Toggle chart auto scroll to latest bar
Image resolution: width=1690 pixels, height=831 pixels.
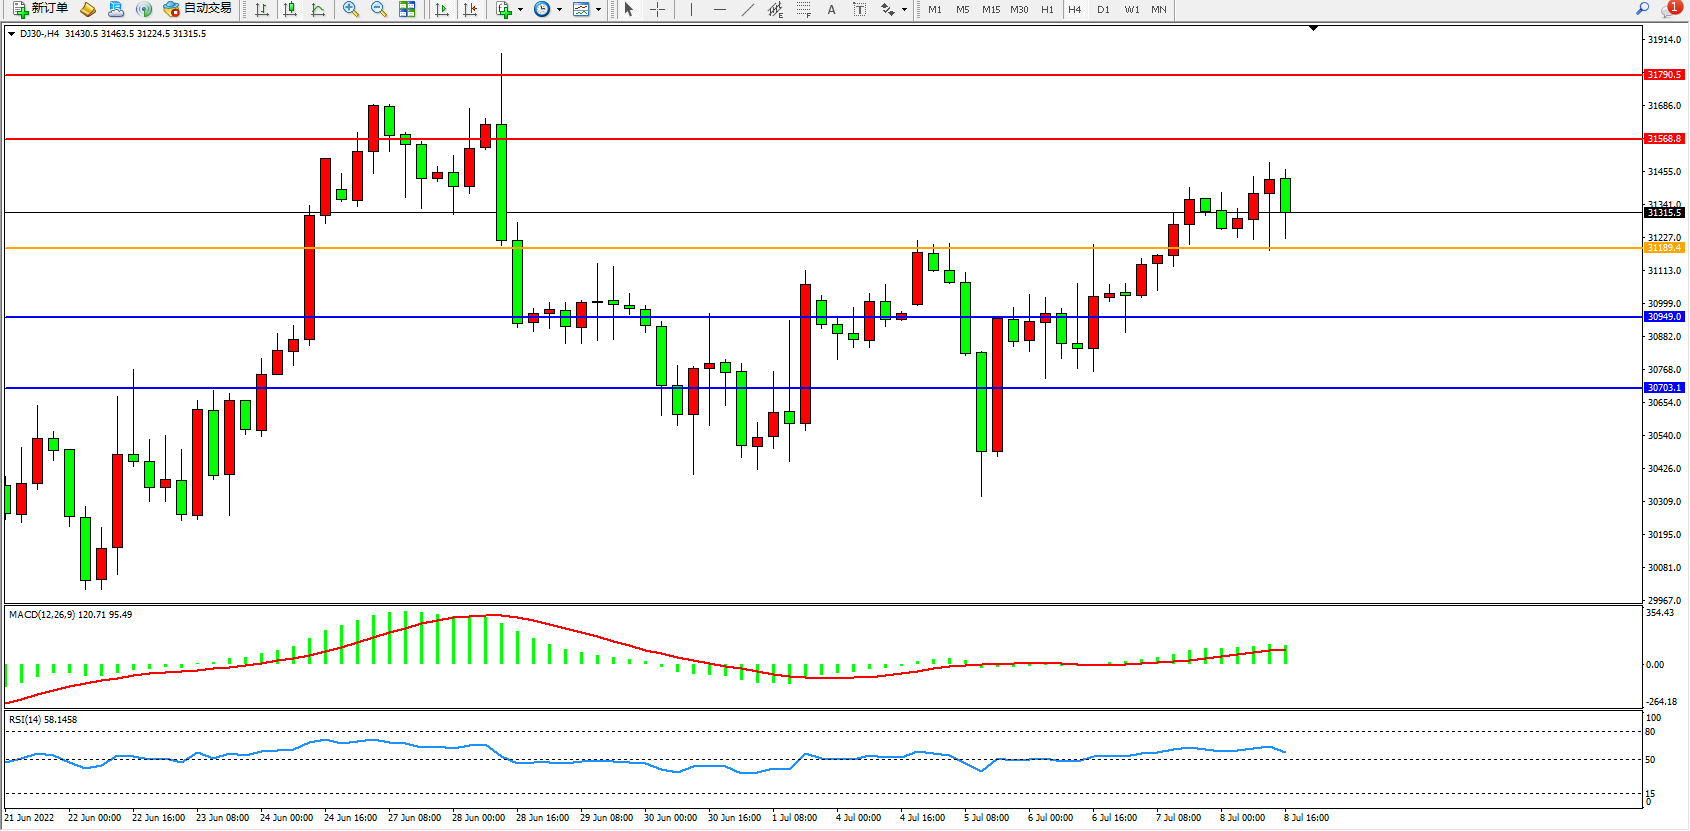tap(442, 9)
